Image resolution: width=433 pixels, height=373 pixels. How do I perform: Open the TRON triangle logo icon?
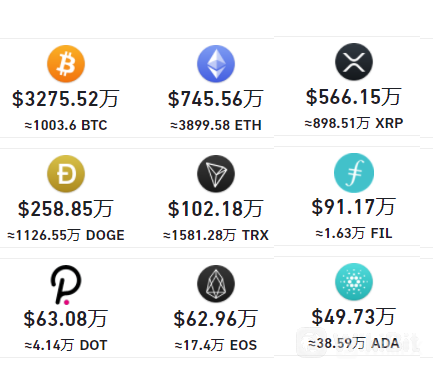216,174
